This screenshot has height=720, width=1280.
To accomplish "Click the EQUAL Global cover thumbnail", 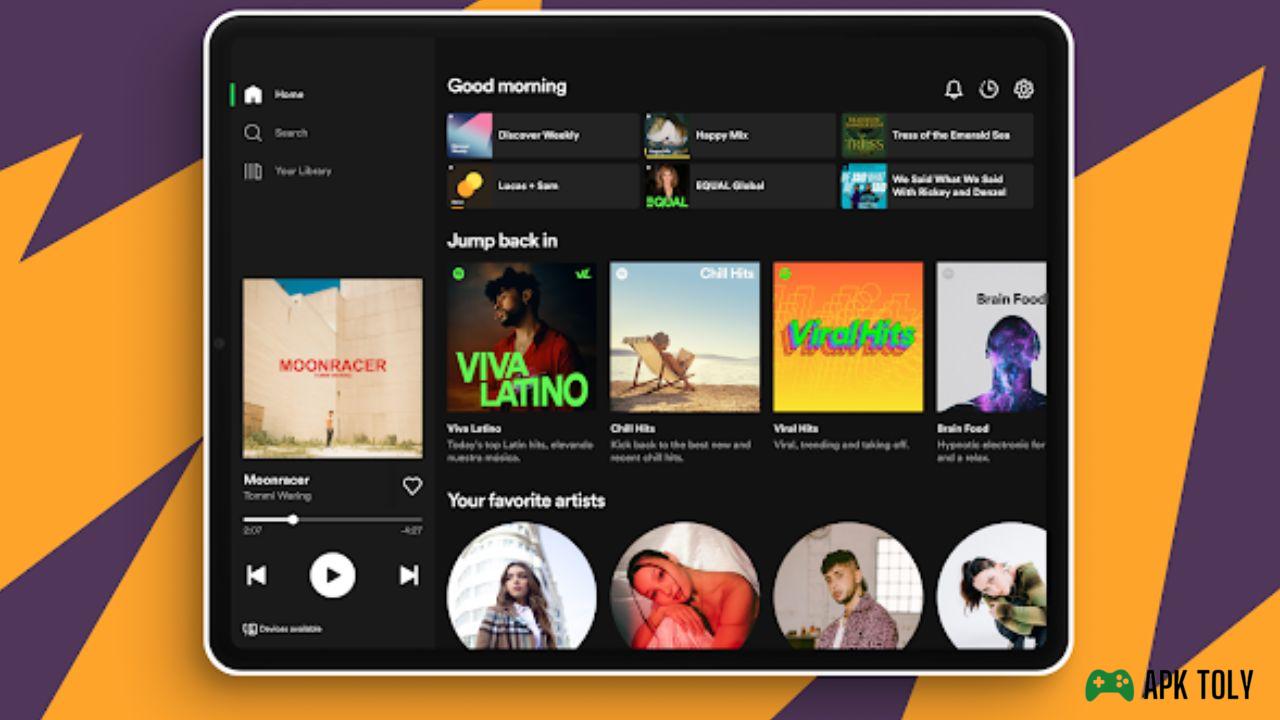I will pyautogui.click(x=667, y=186).
